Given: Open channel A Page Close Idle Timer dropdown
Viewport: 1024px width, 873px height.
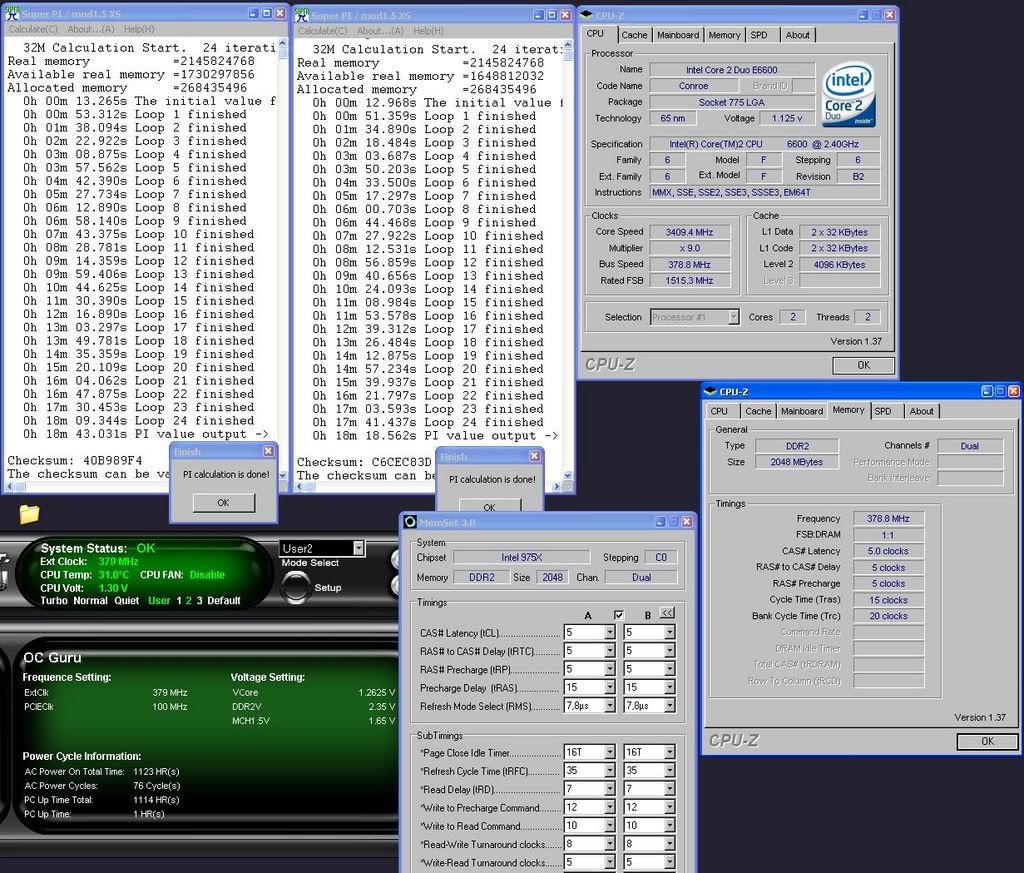Looking at the screenshot, I should pyautogui.click(x=609, y=752).
